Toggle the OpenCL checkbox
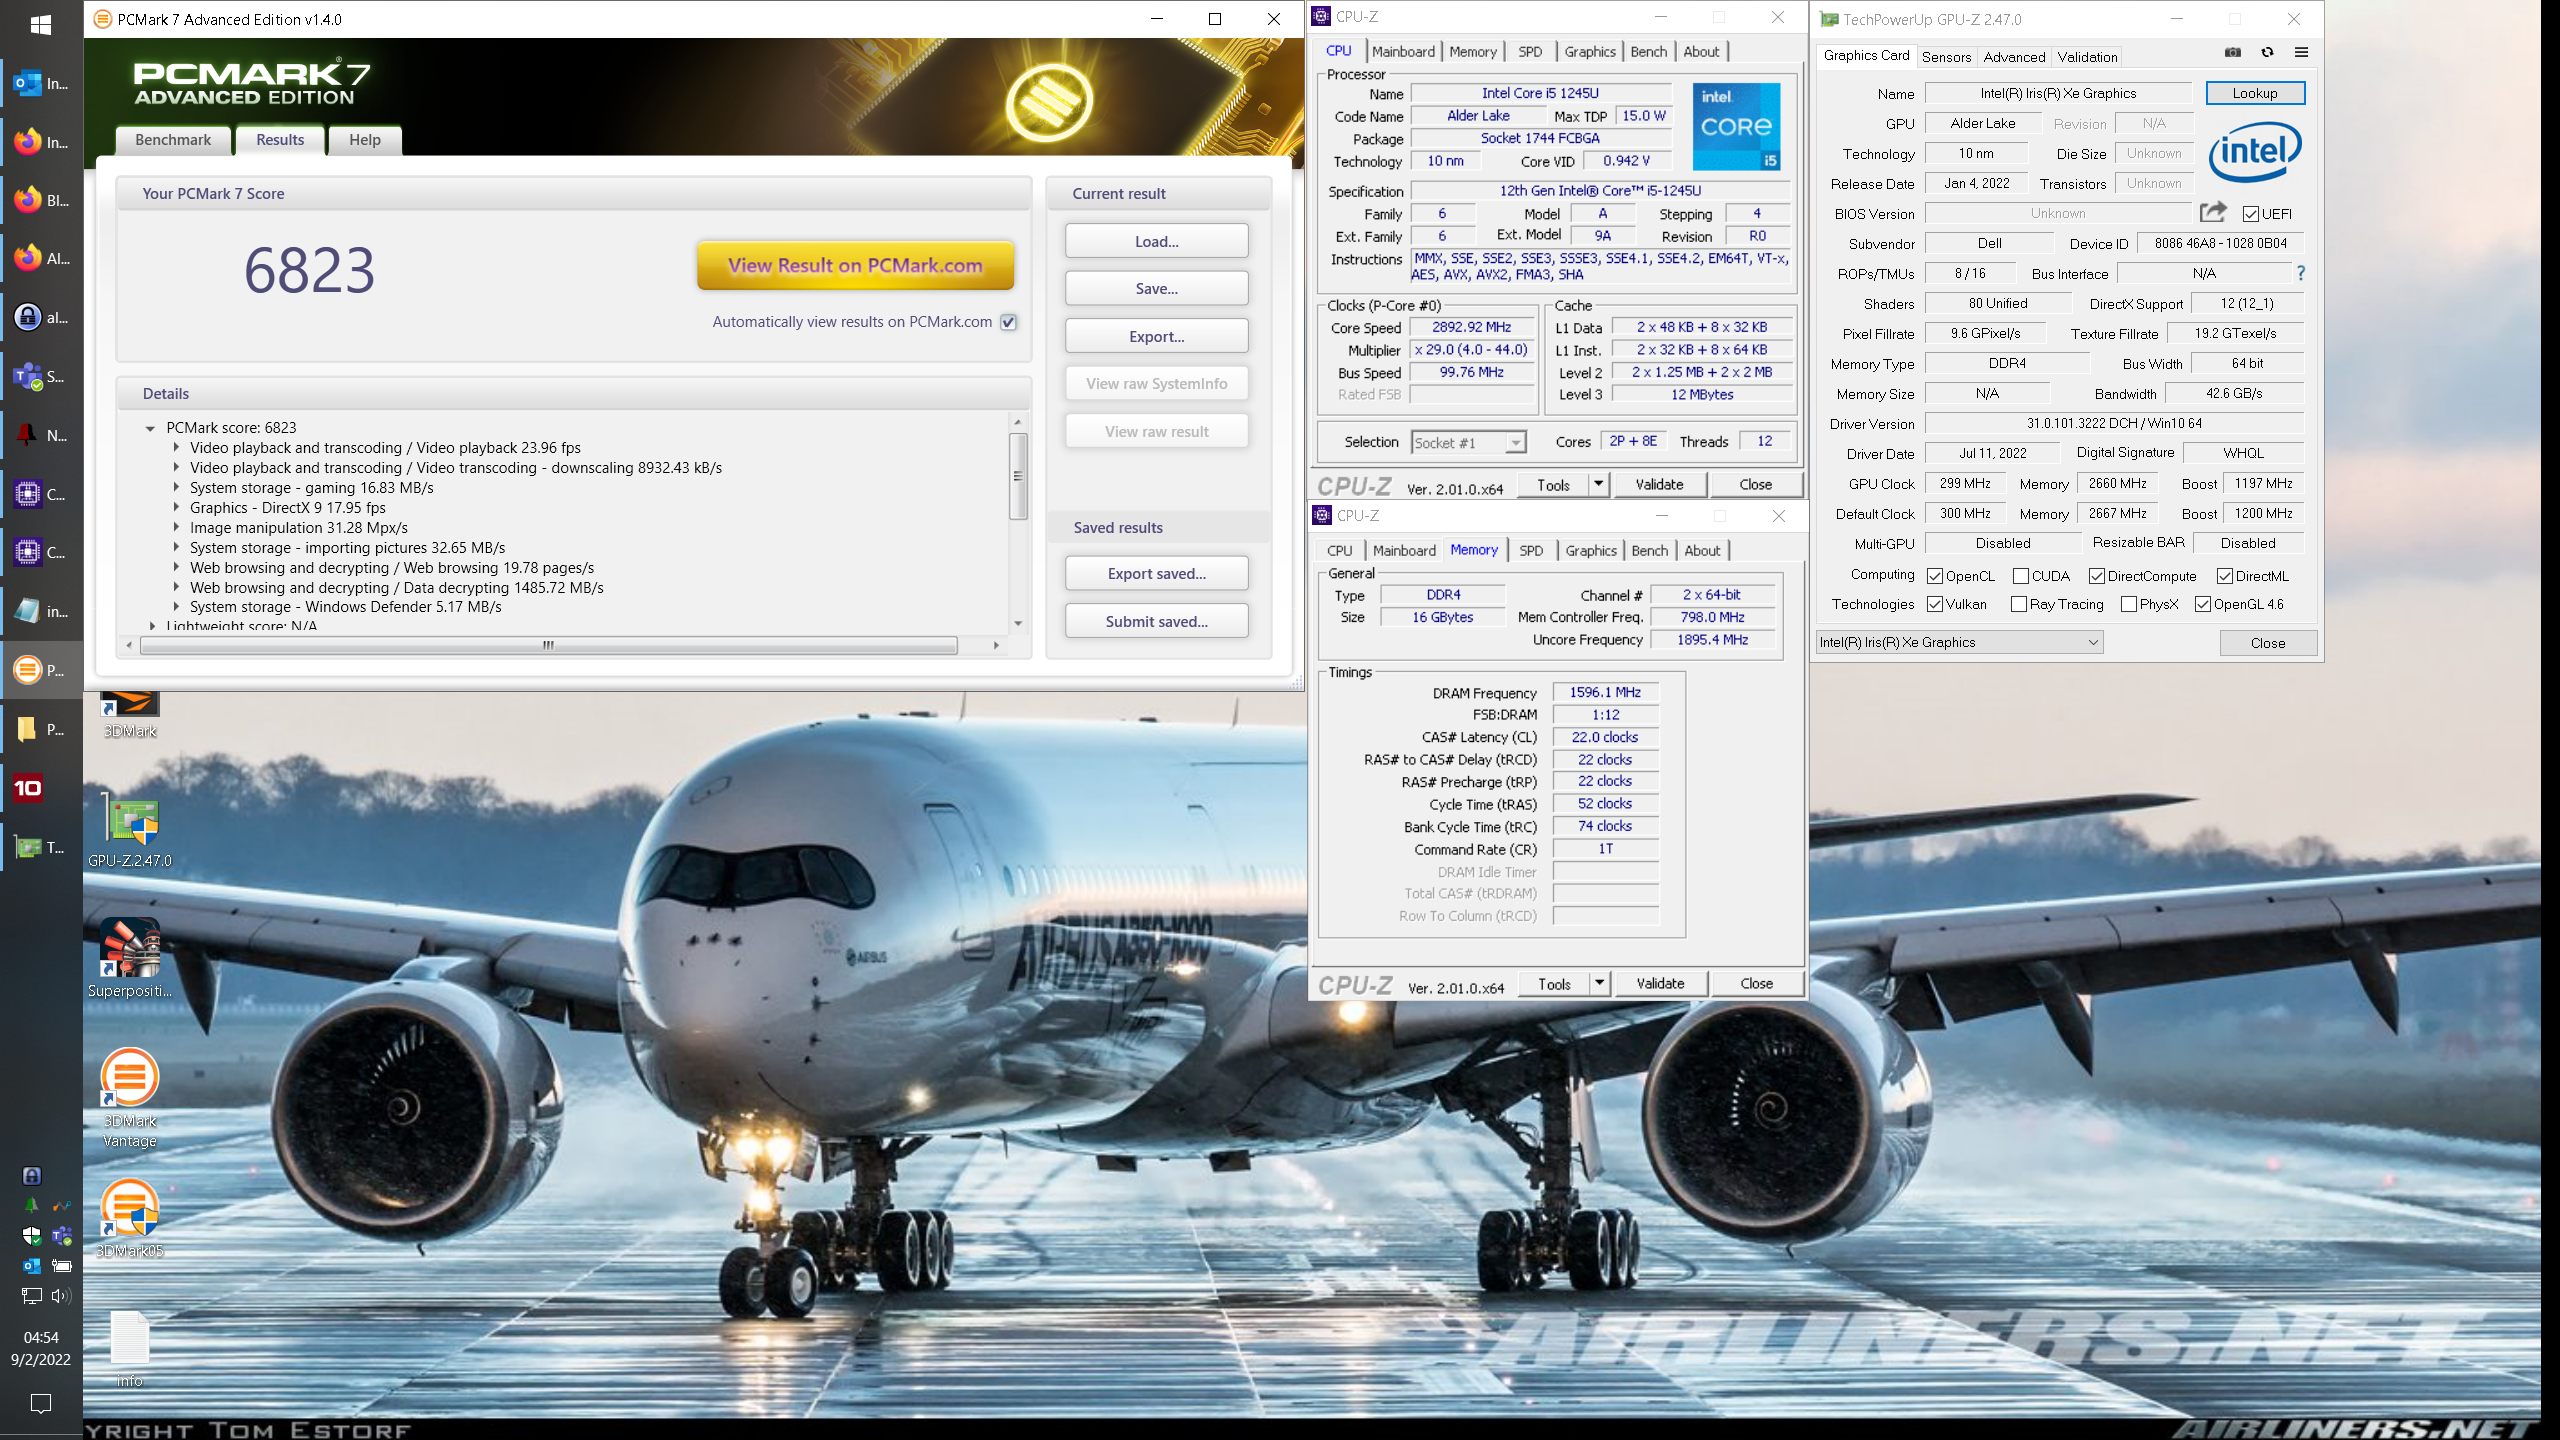 [x=1935, y=576]
